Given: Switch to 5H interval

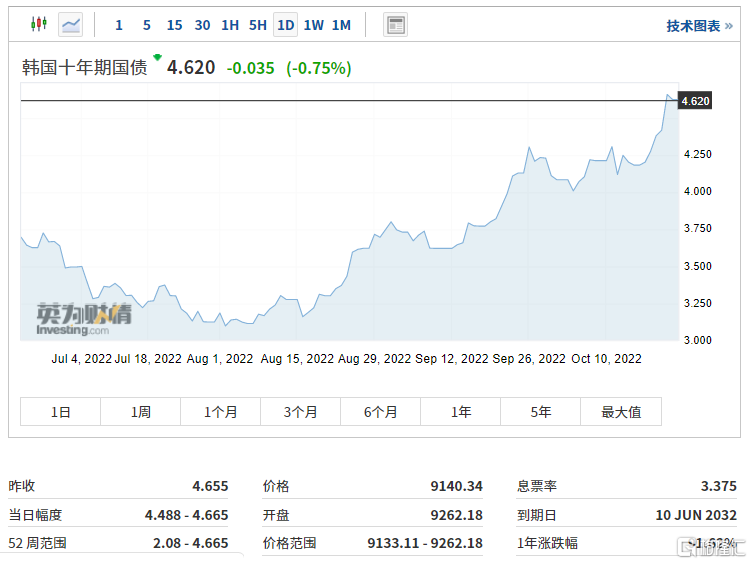Looking at the screenshot, I should click(x=258, y=25).
